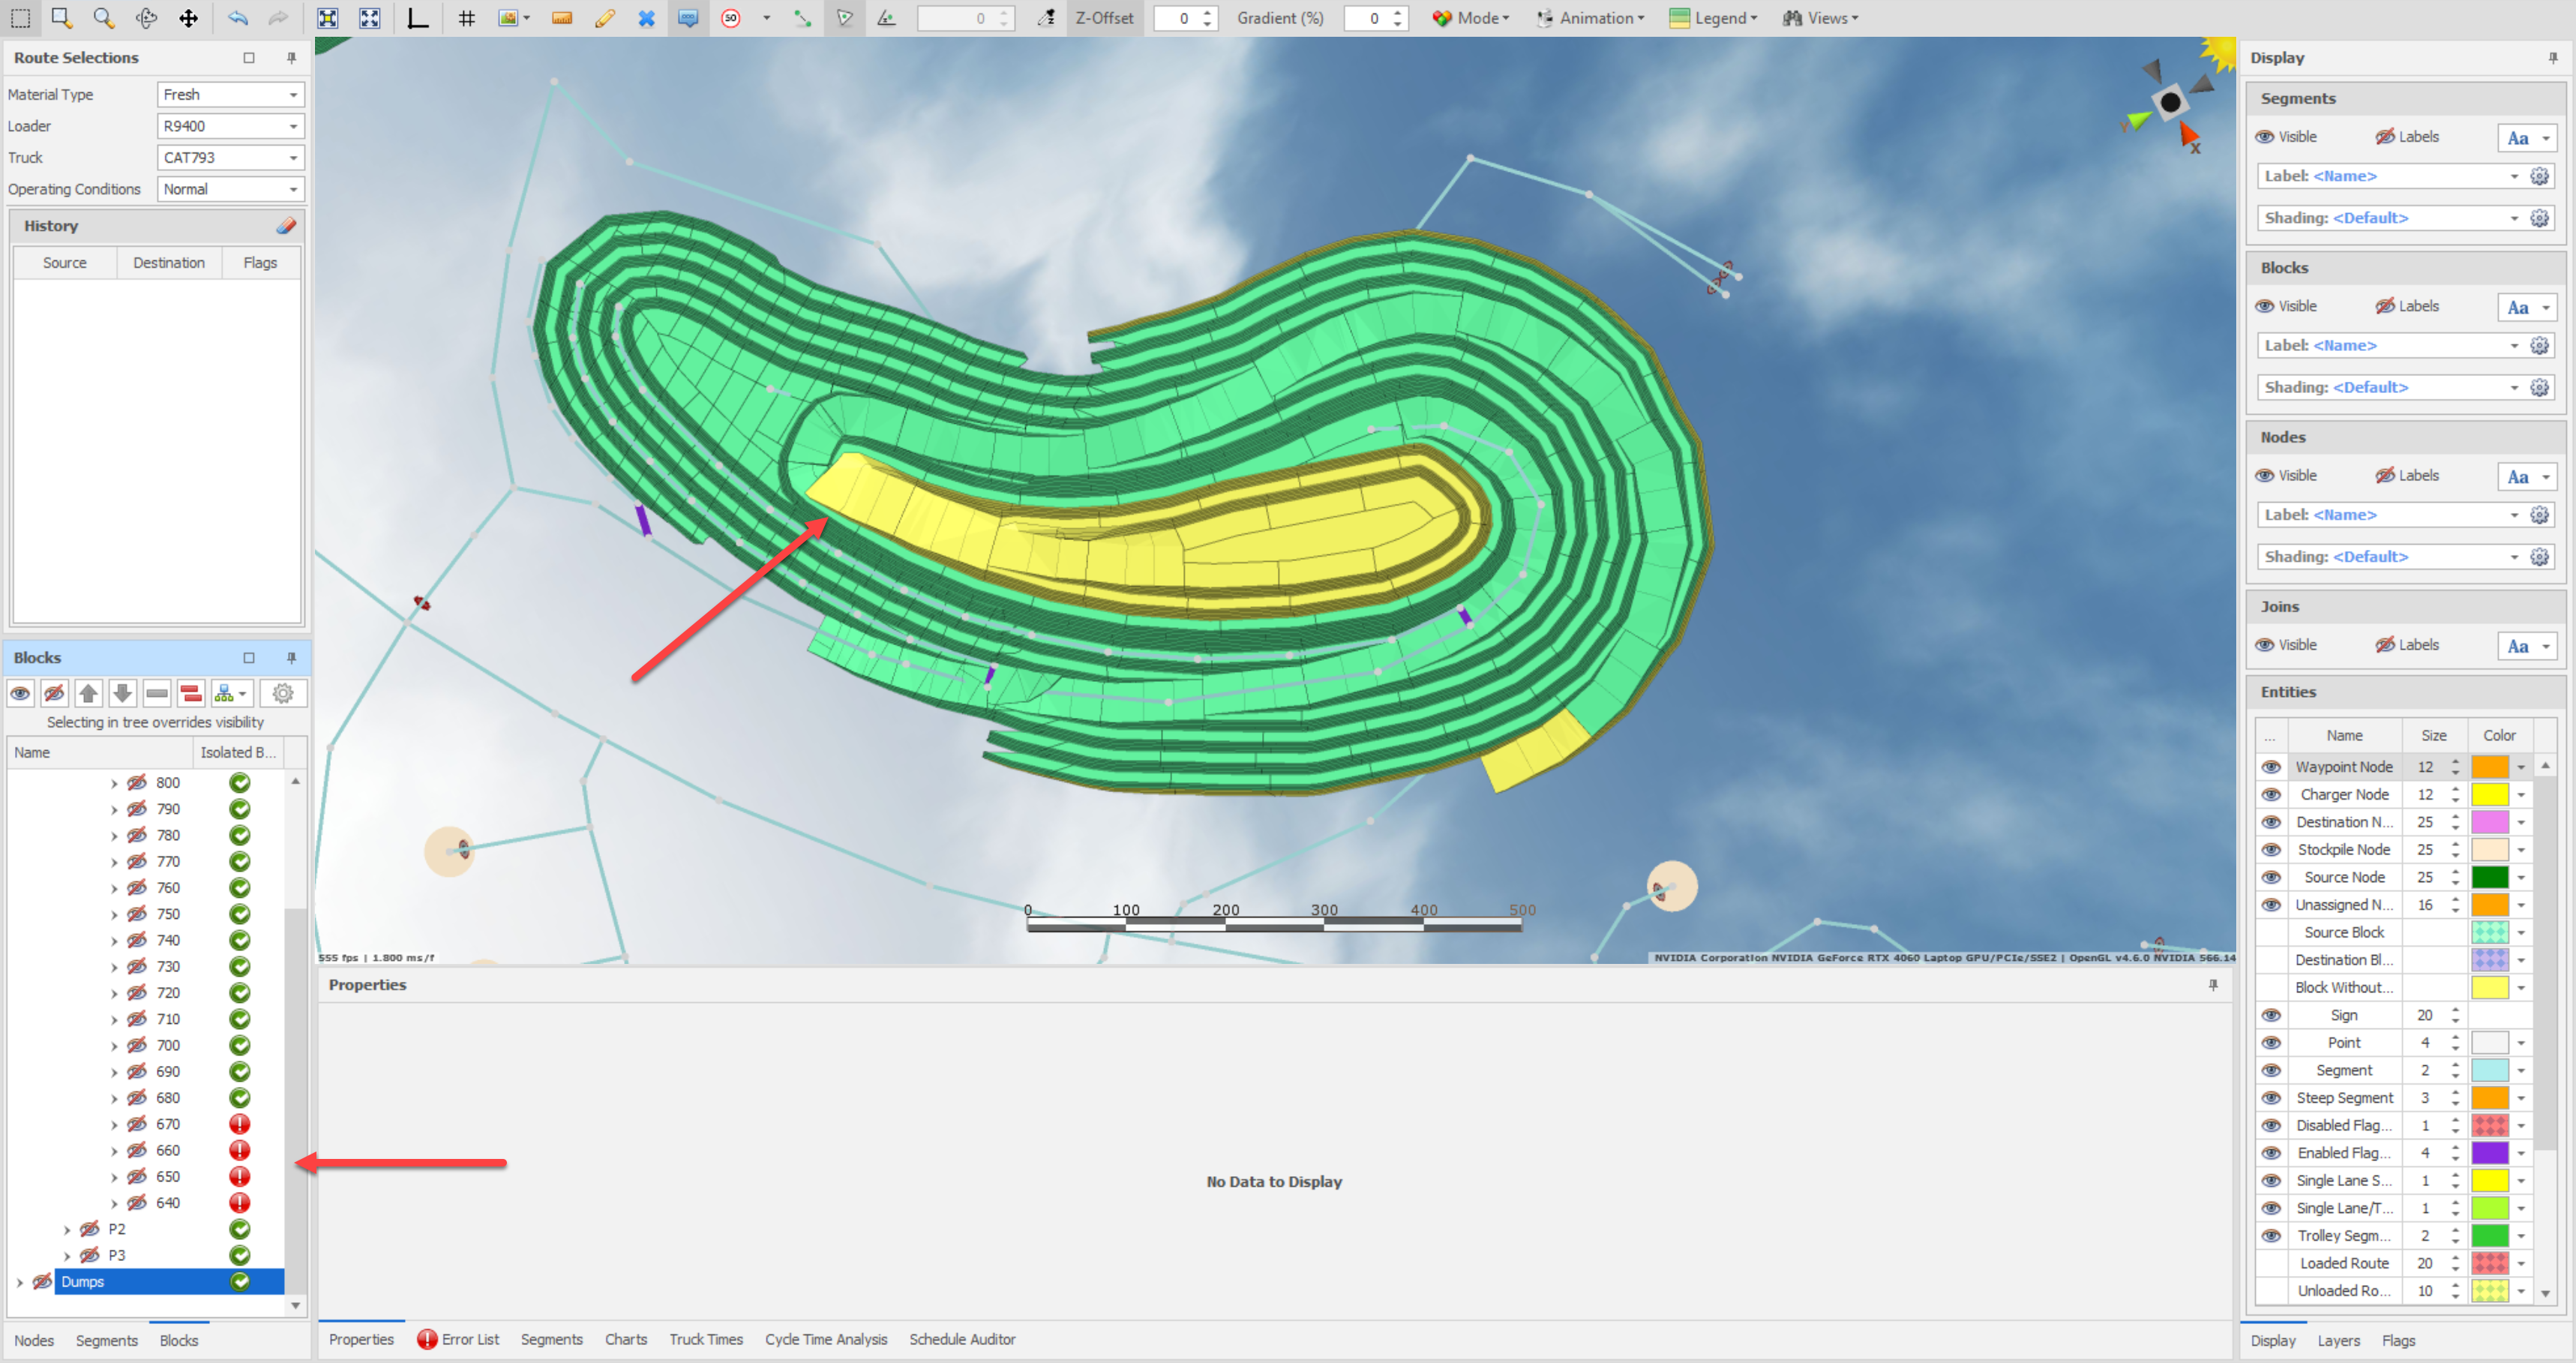Toggle Segments Visible eye in Display
2576x1363 pixels.
(2265, 137)
